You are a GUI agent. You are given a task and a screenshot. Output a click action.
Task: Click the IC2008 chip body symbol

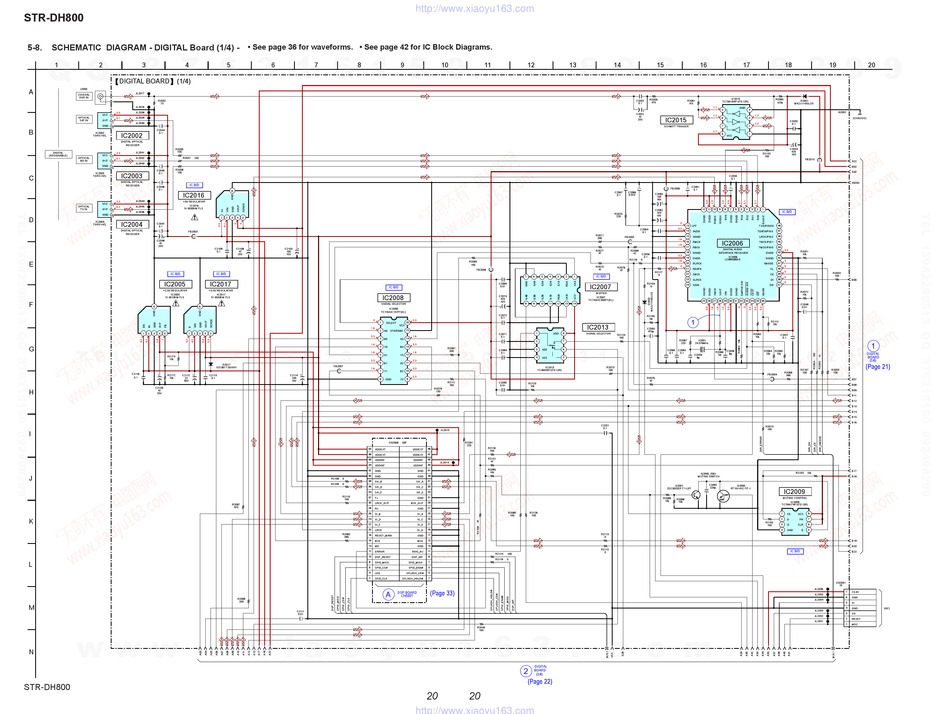(x=395, y=350)
